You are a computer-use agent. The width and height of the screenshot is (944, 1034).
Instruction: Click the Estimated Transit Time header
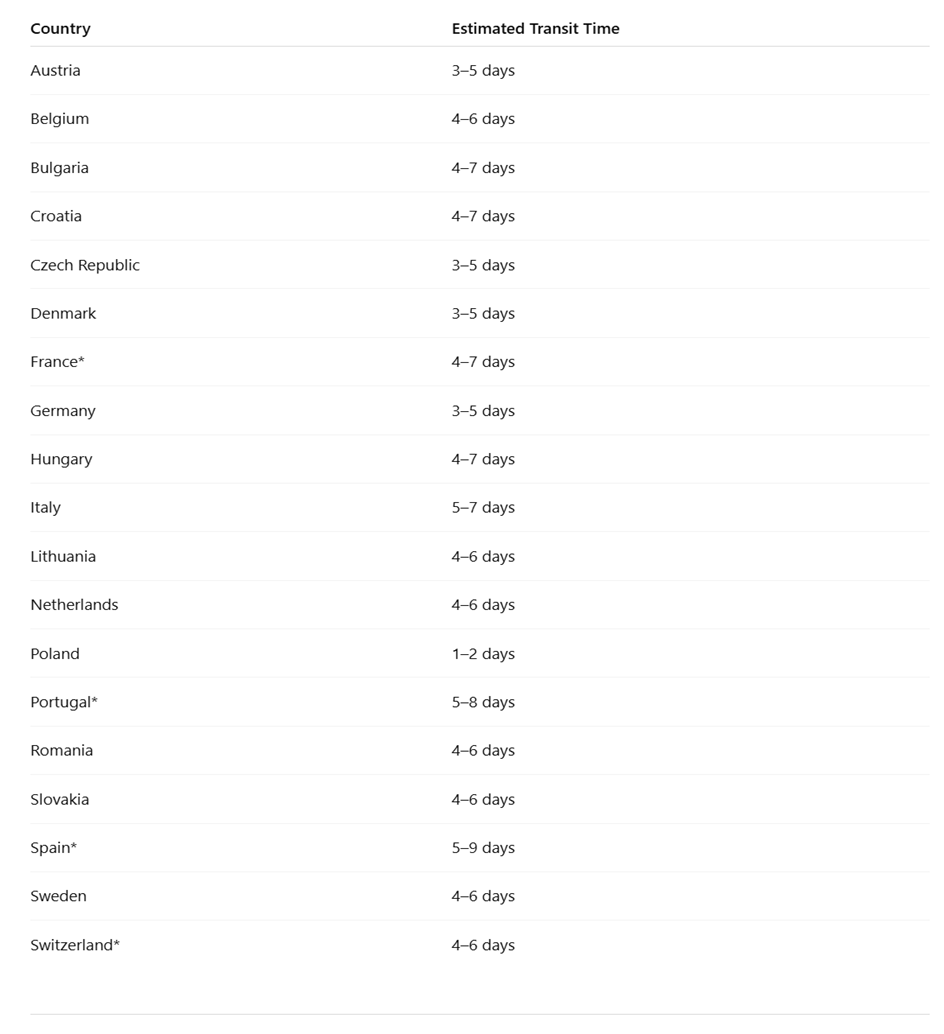click(x=535, y=28)
